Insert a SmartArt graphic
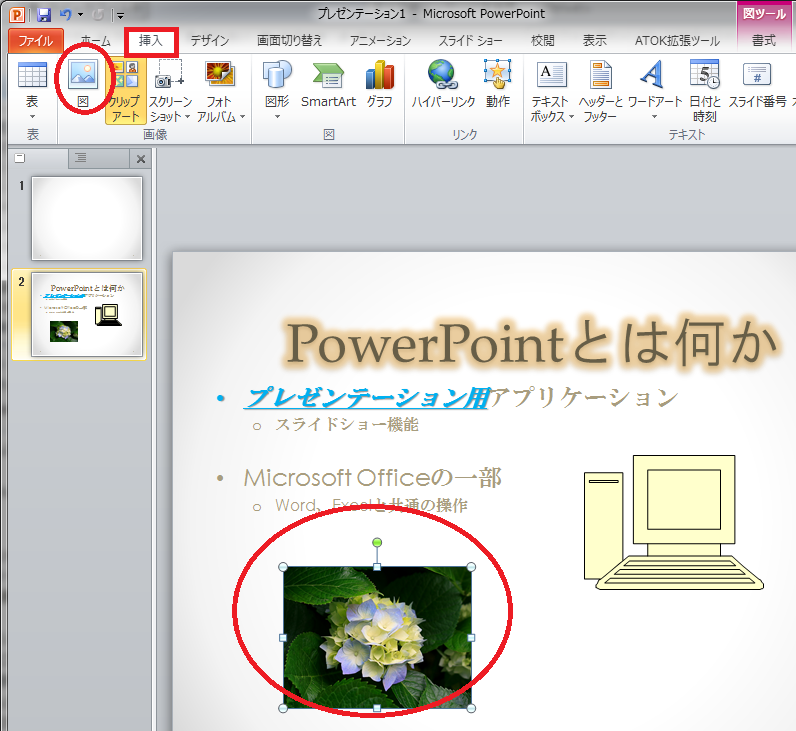Image resolution: width=796 pixels, height=731 pixels. coord(328,85)
